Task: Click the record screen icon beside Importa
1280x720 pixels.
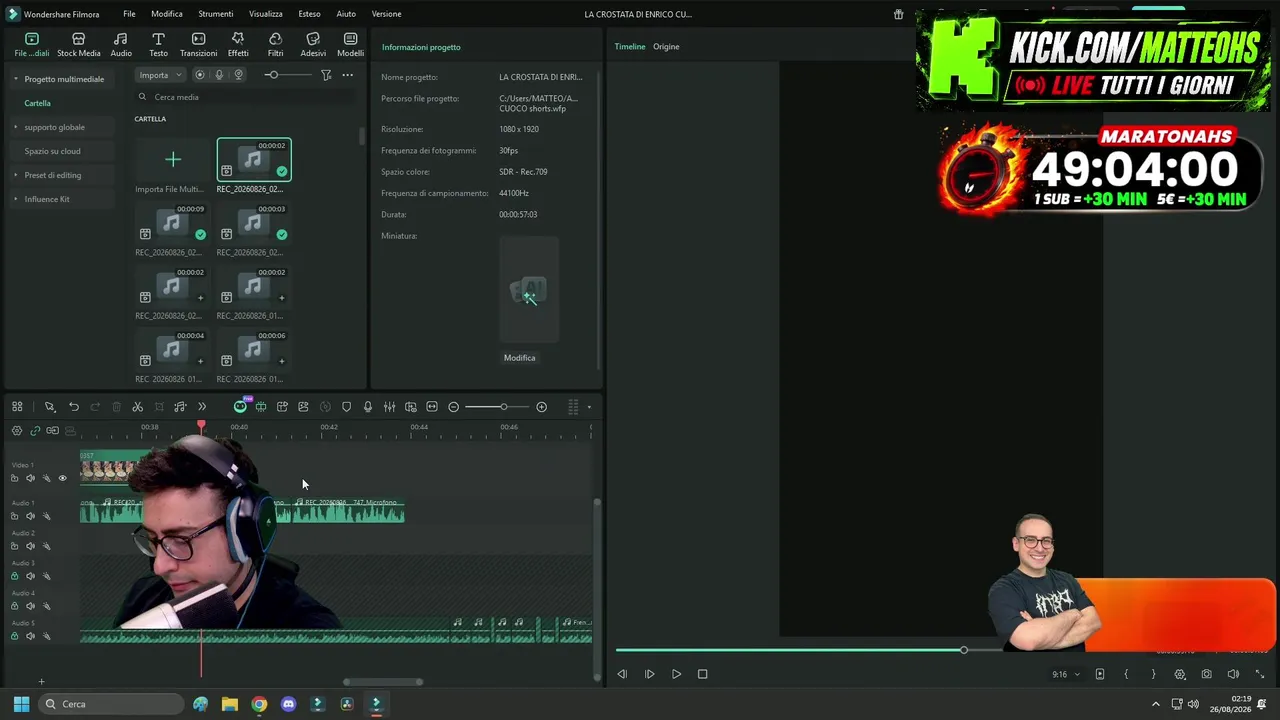Action: 200,75
